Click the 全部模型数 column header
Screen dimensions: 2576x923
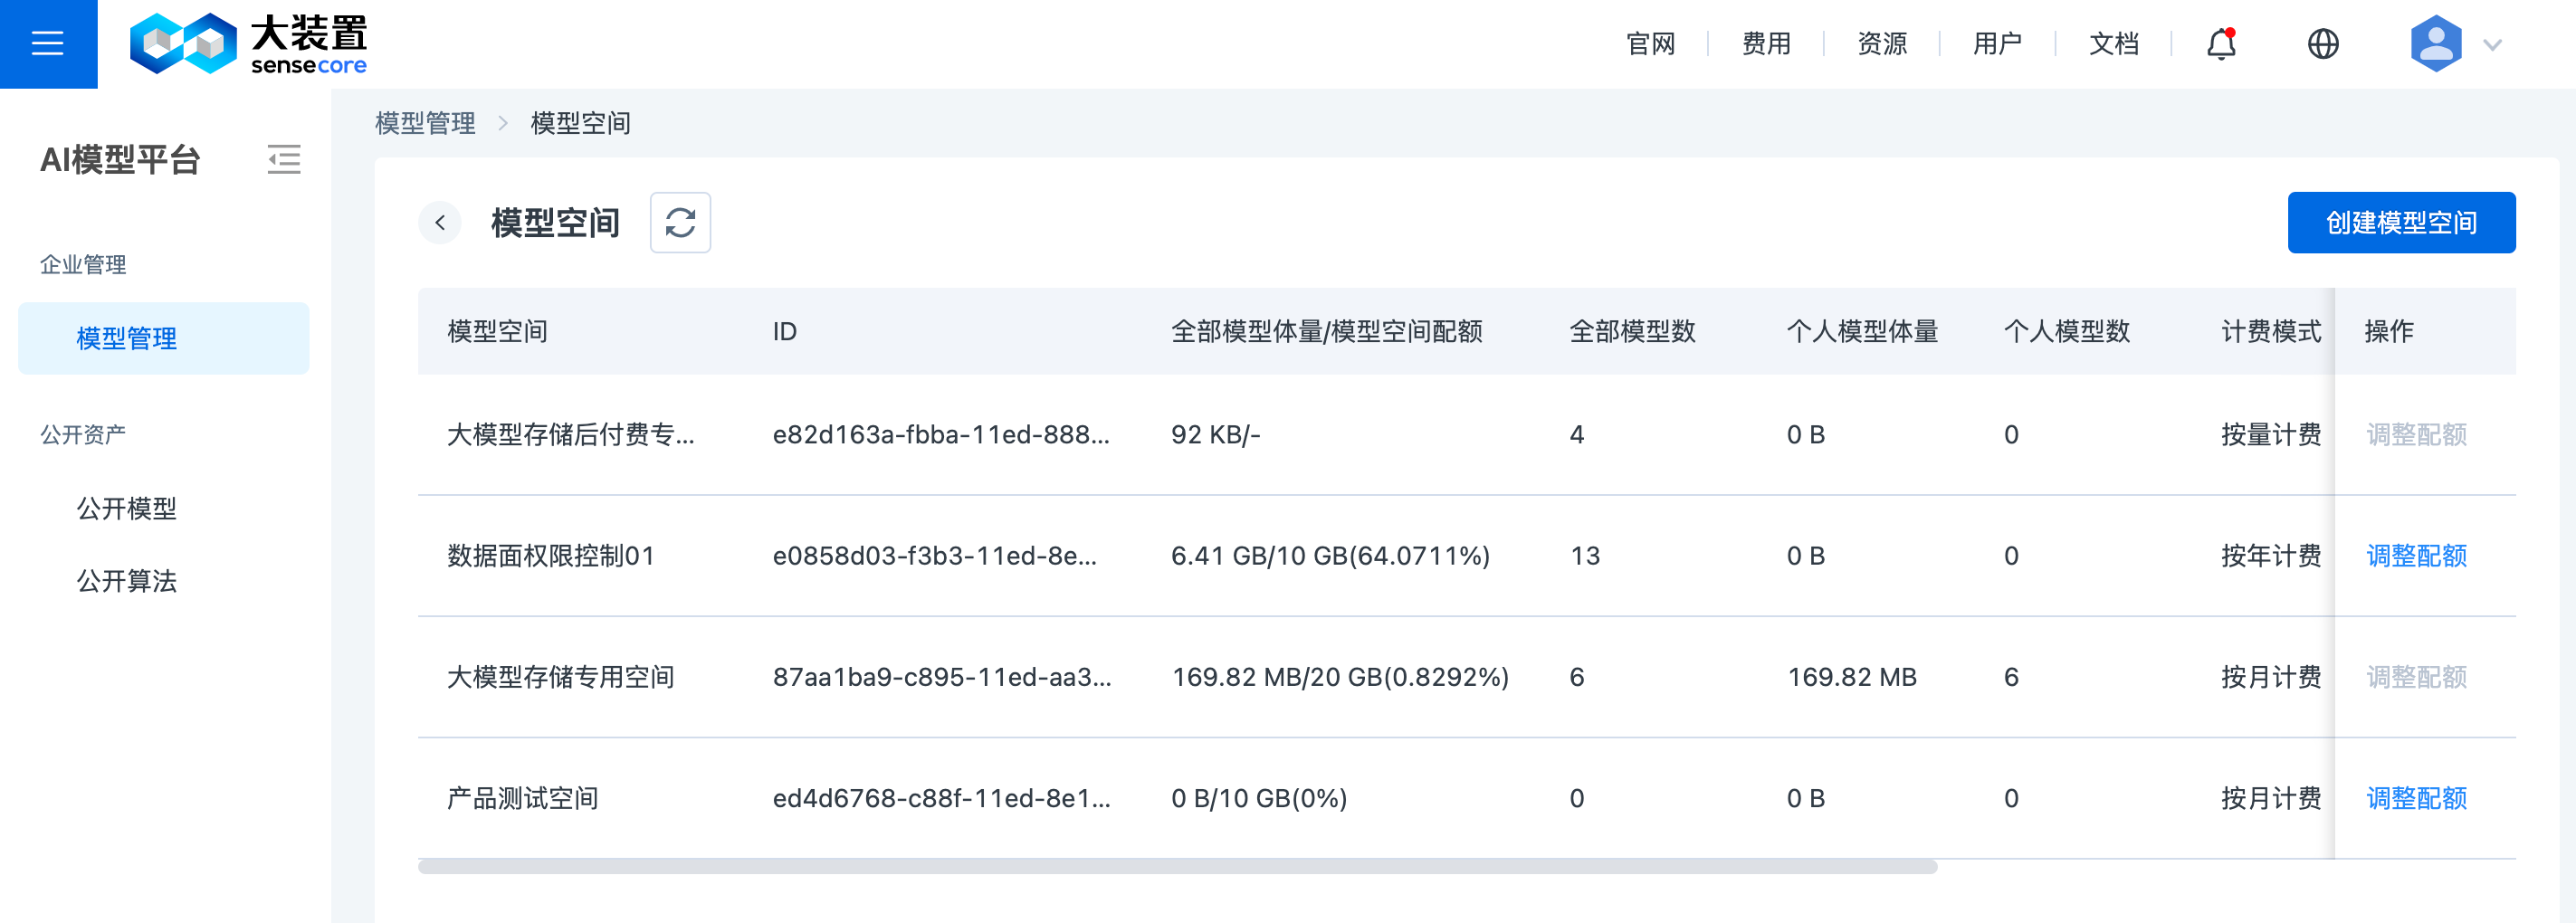tap(1632, 331)
